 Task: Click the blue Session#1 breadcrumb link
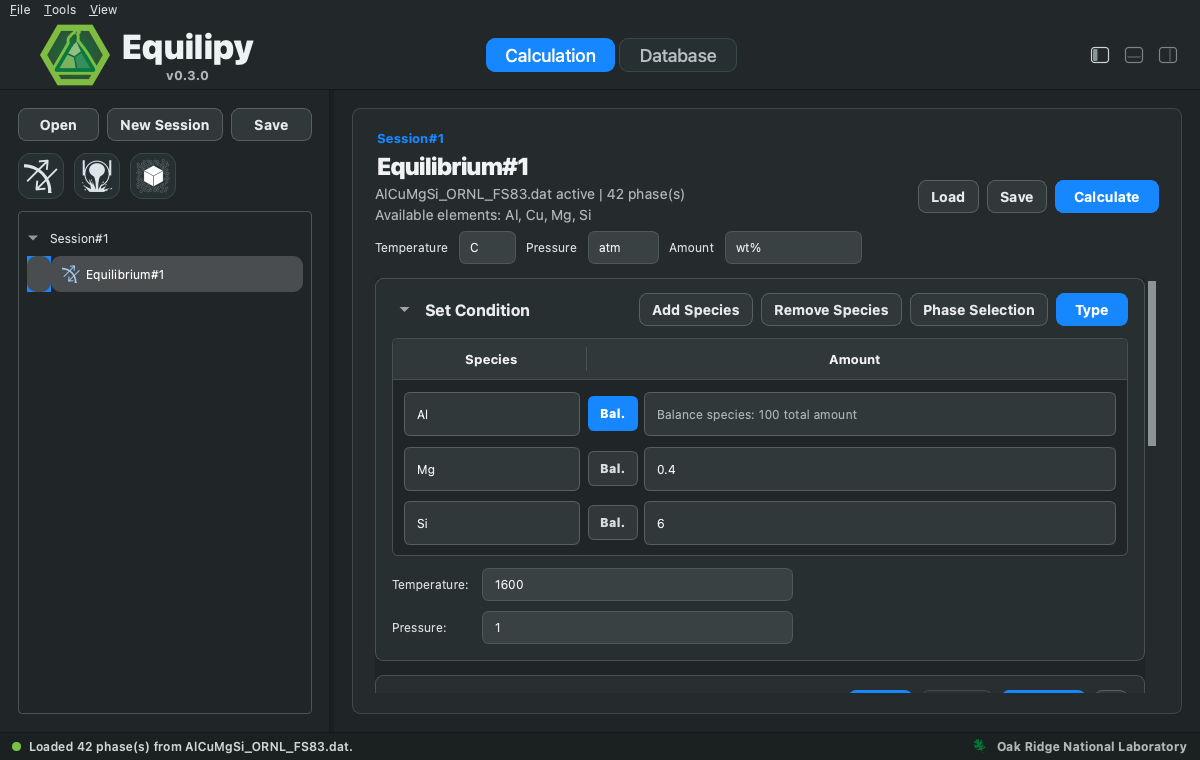410,139
